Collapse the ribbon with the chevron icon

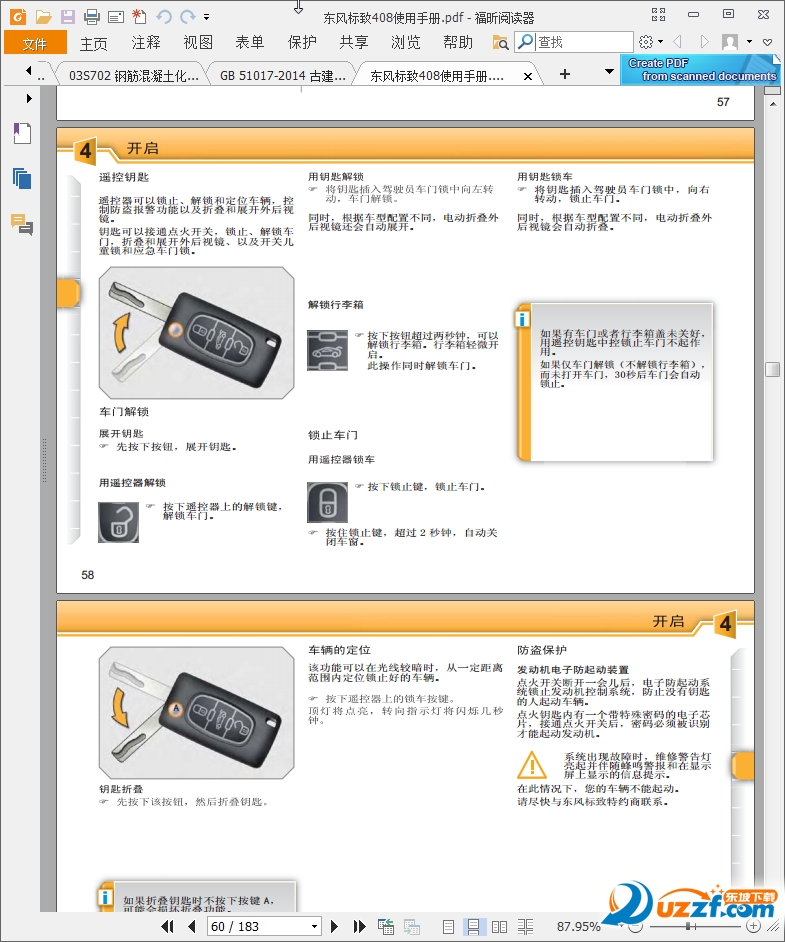tap(768, 42)
